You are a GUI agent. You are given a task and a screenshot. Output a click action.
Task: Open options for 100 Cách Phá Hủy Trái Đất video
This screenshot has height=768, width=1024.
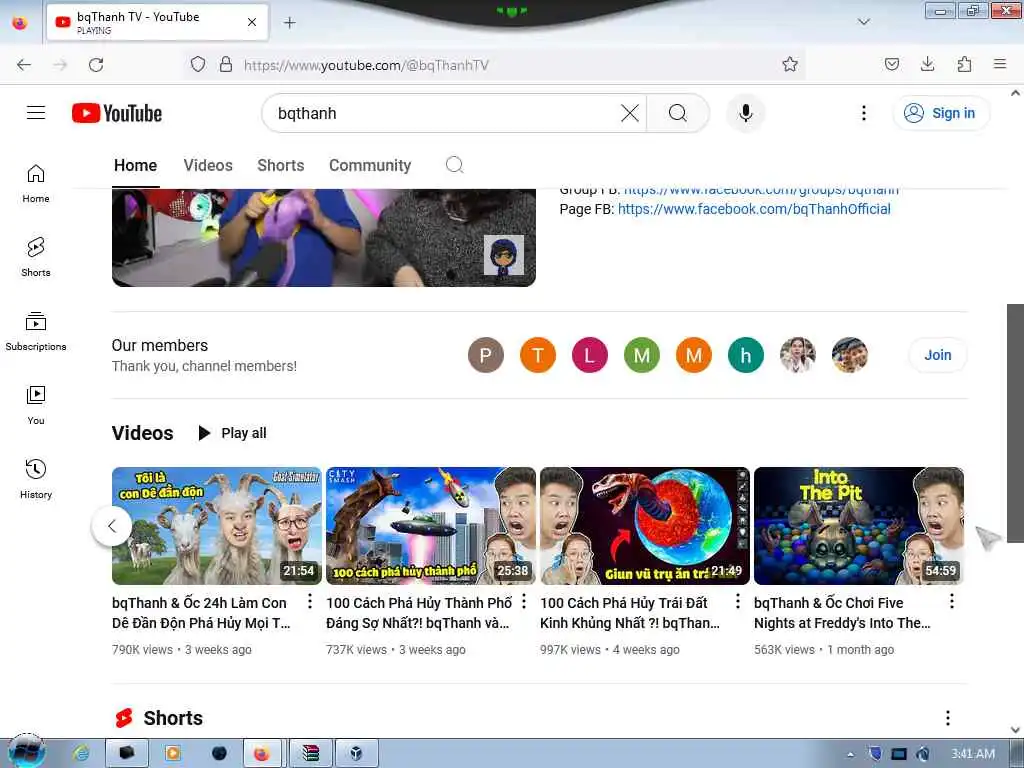click(738, 601)
